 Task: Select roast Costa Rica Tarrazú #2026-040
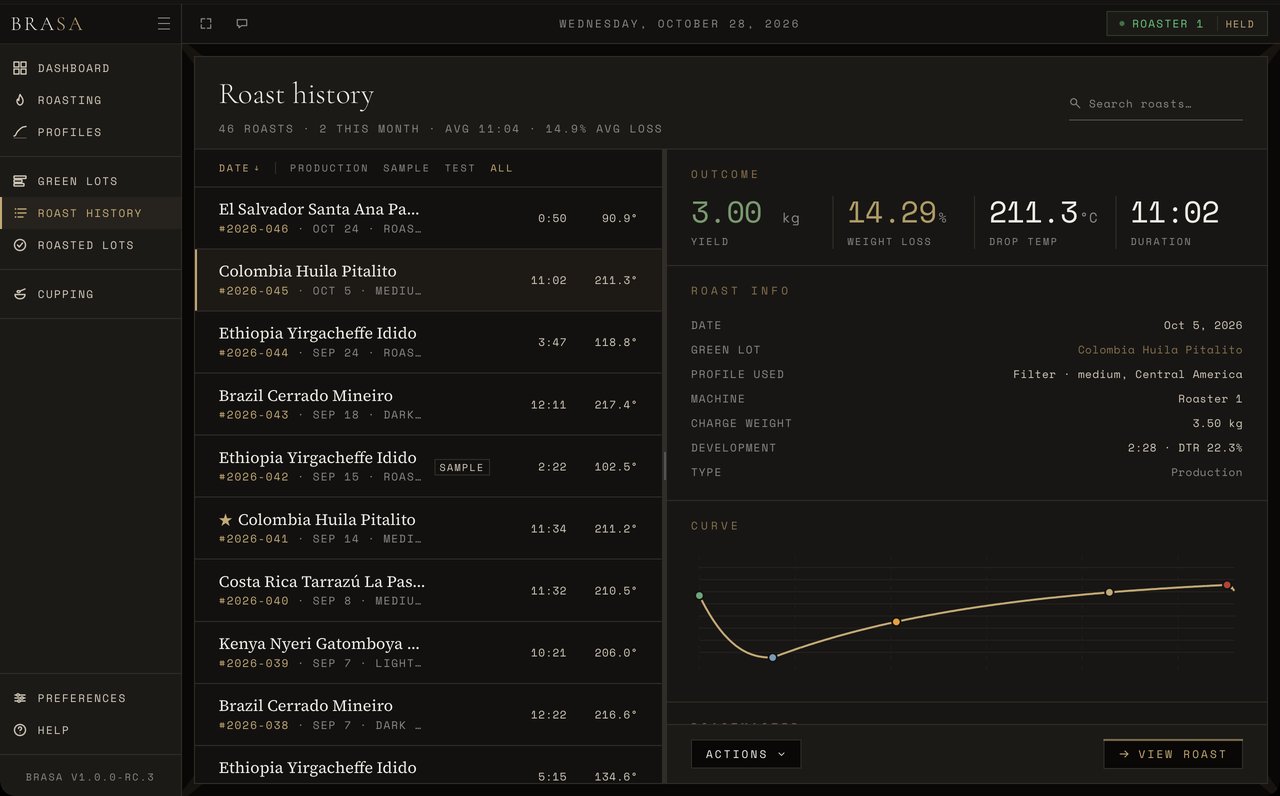428,590
